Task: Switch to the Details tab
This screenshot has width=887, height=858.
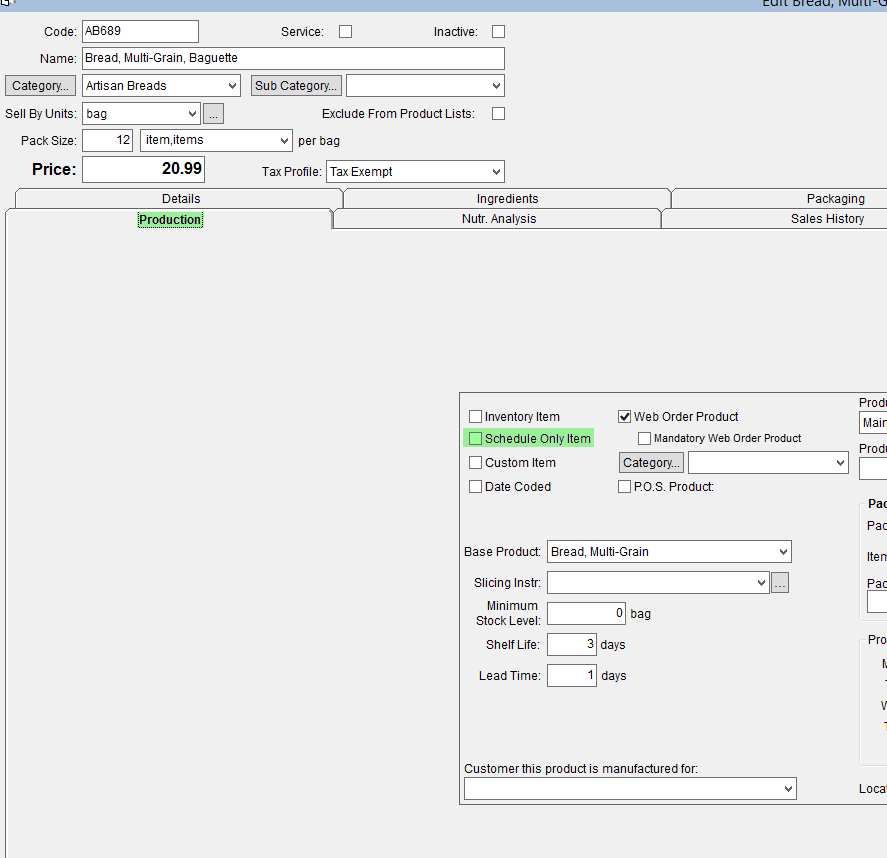Action: tap(180, 199)
